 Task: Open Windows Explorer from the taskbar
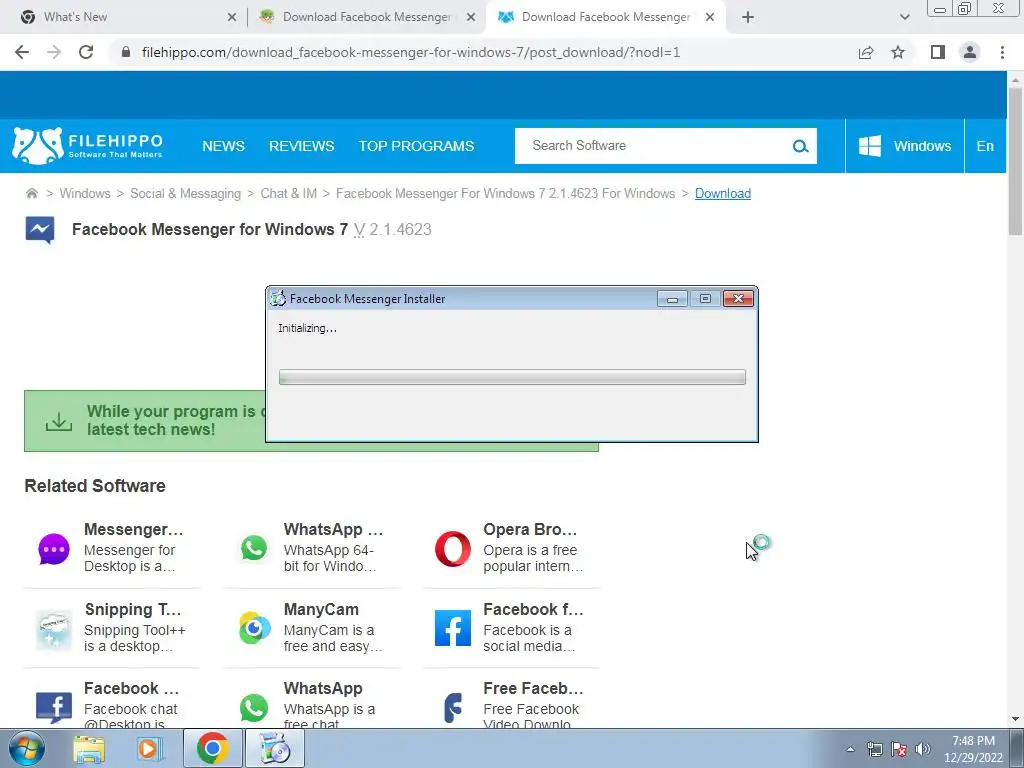(x=89, y=749)
